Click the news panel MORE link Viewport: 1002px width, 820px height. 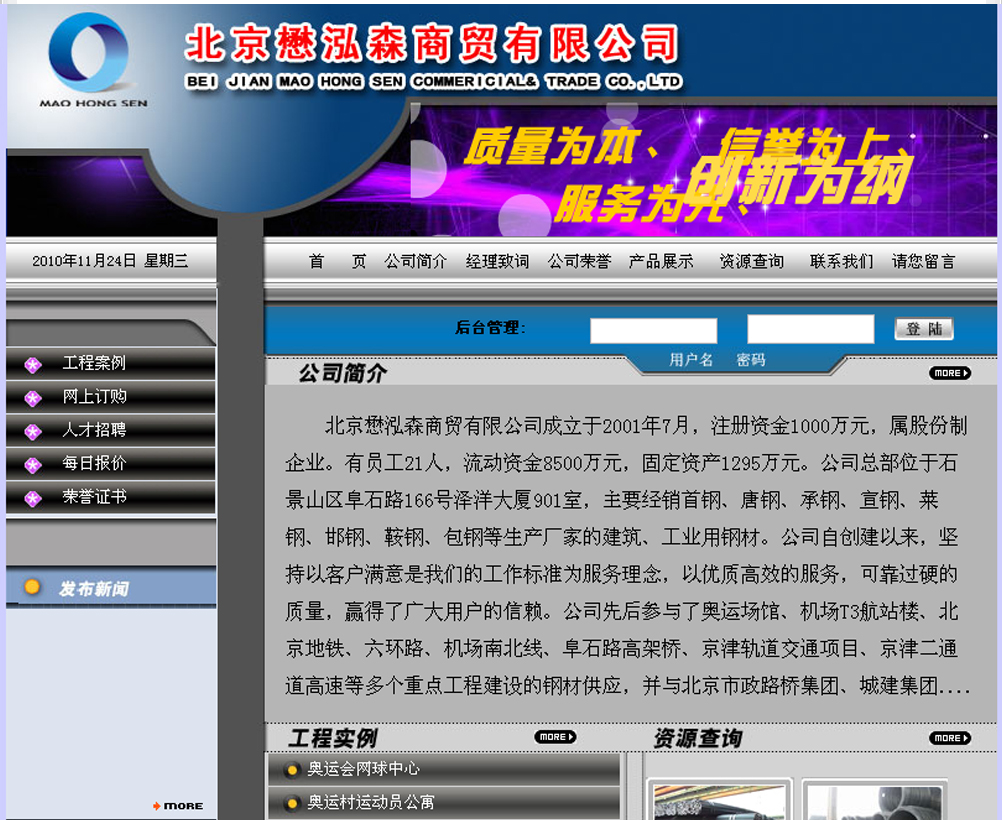pyautogui.click(x=178, y=805)
